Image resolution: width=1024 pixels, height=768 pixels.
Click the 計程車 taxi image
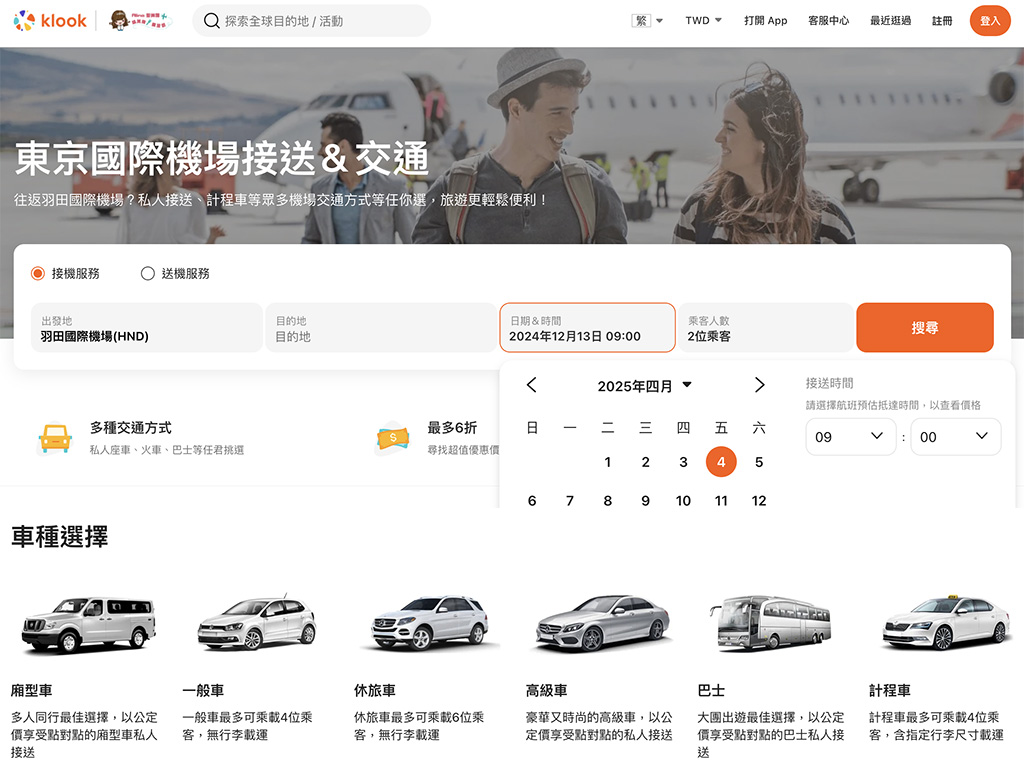tap(945, 622)
